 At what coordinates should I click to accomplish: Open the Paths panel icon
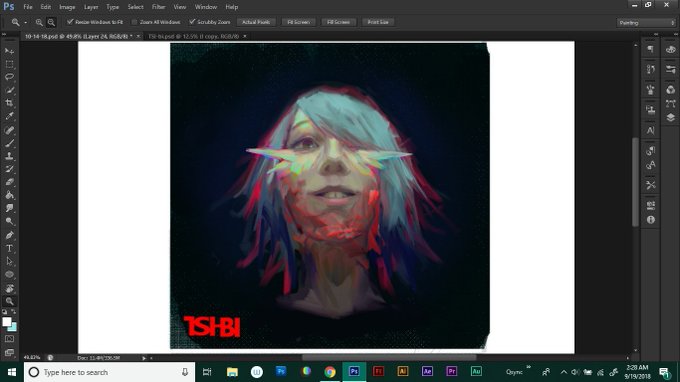coord(670,103)
